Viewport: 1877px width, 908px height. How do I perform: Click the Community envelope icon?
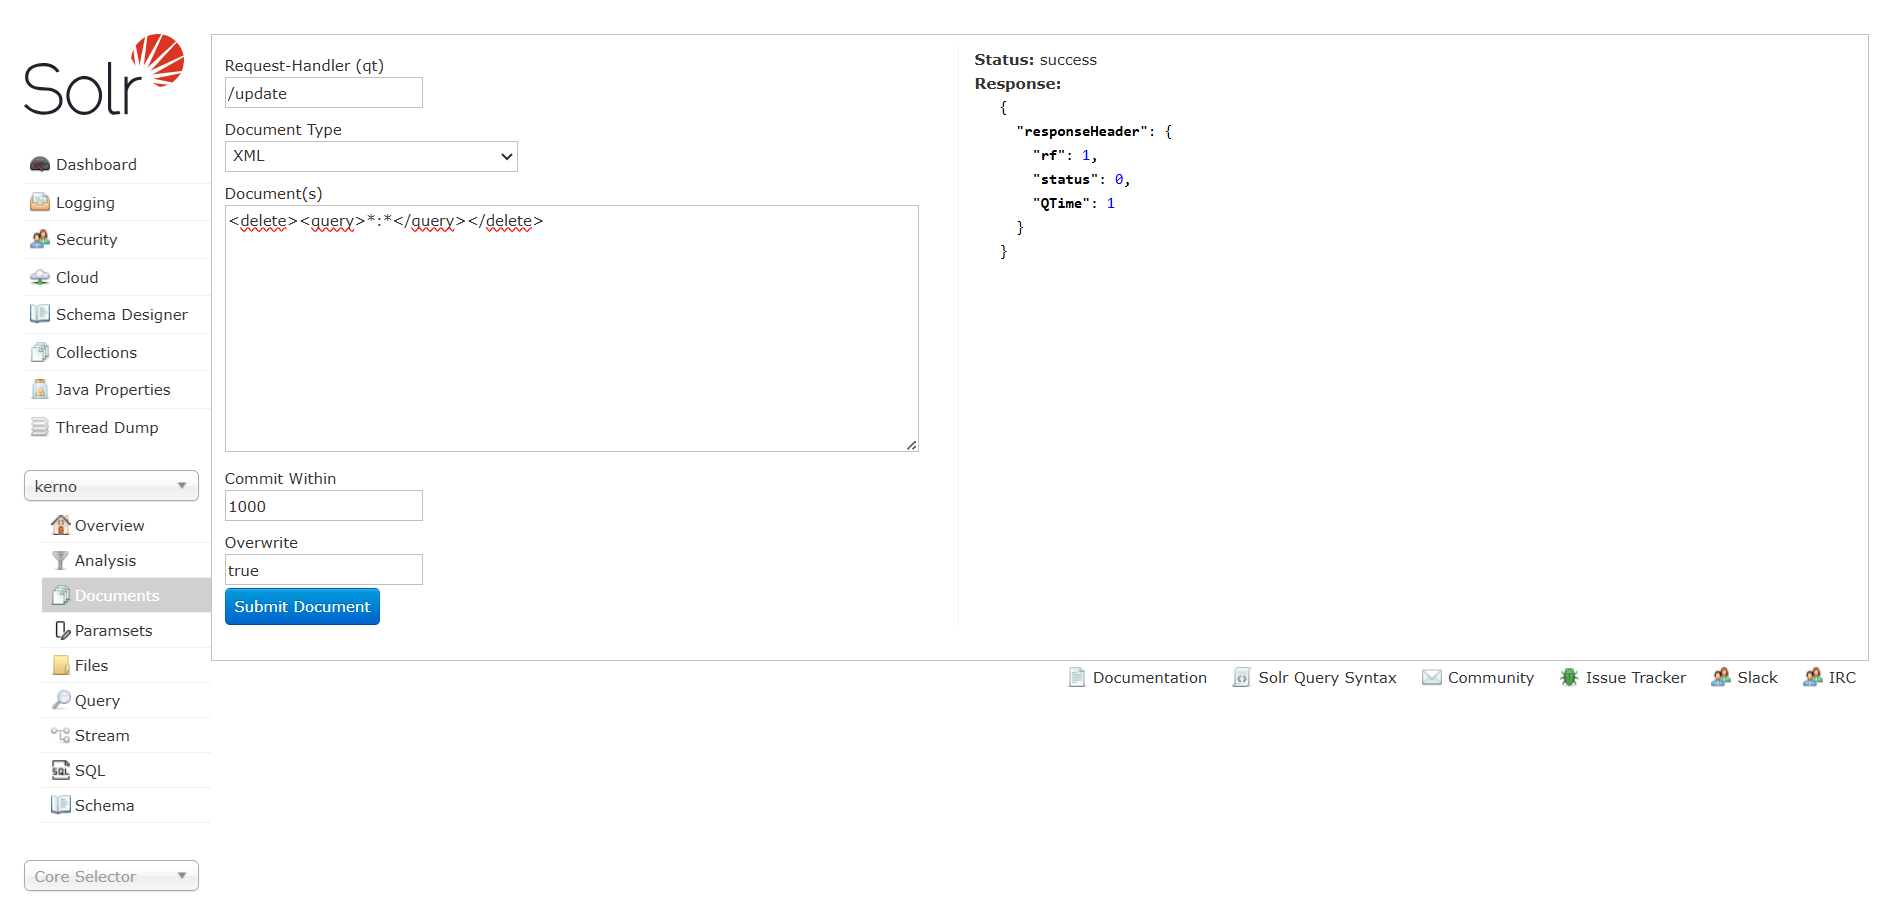[x=1432, y=677]
